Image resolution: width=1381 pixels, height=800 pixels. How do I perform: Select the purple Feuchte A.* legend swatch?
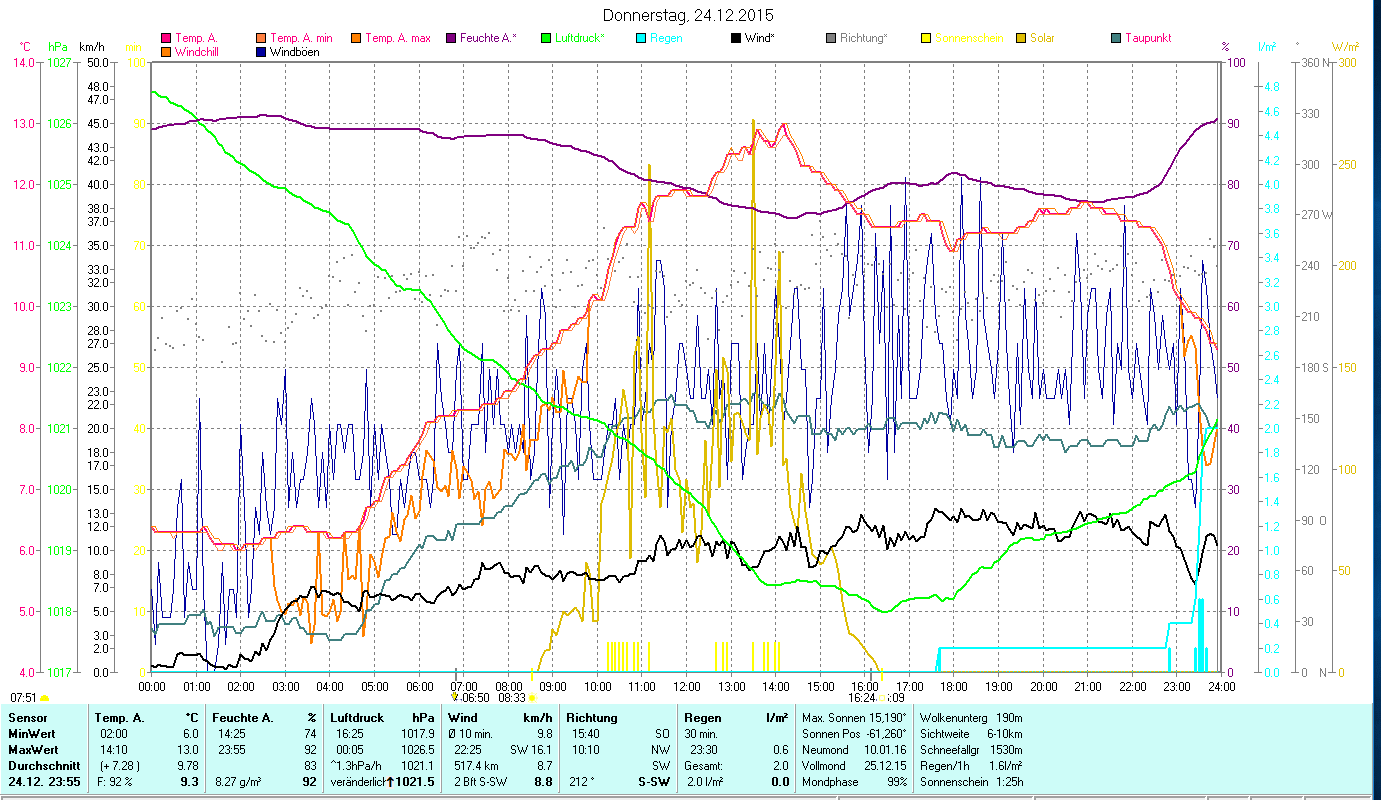[x=451, y=39]
